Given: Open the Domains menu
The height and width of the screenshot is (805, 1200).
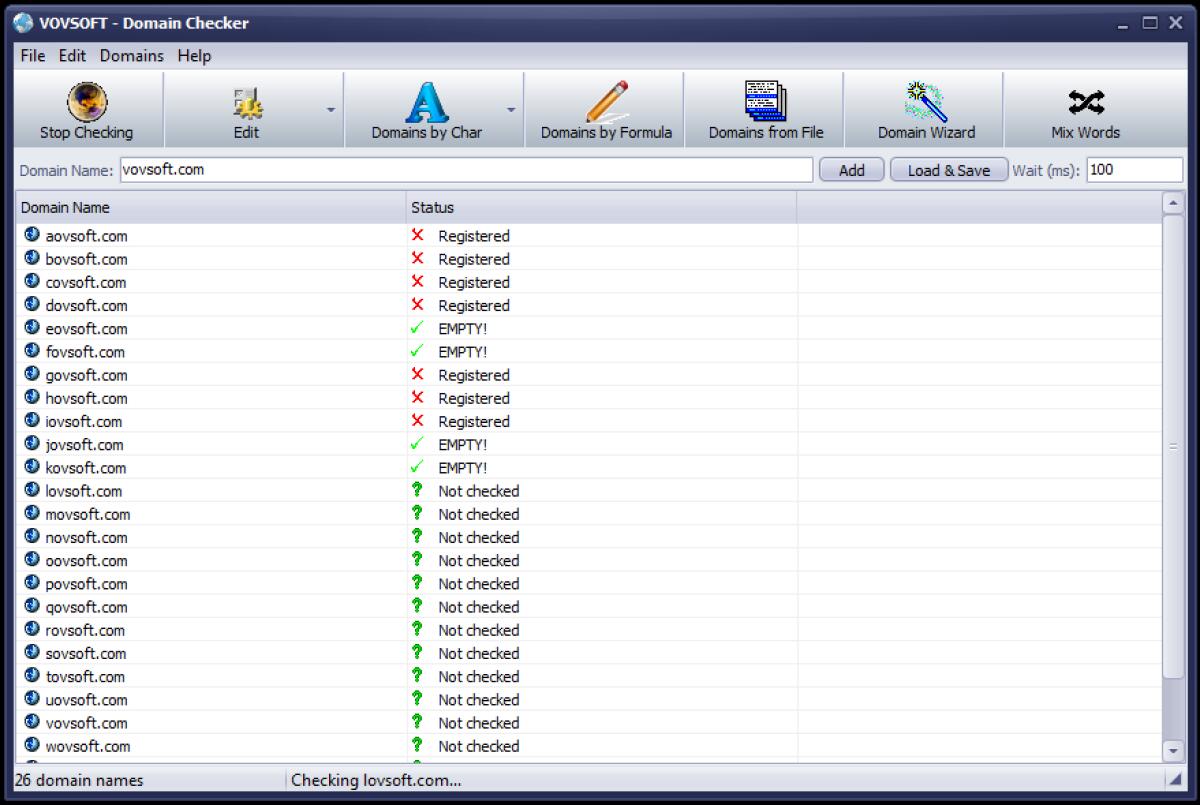Looking at the screenshot, I should click(132, 56).
